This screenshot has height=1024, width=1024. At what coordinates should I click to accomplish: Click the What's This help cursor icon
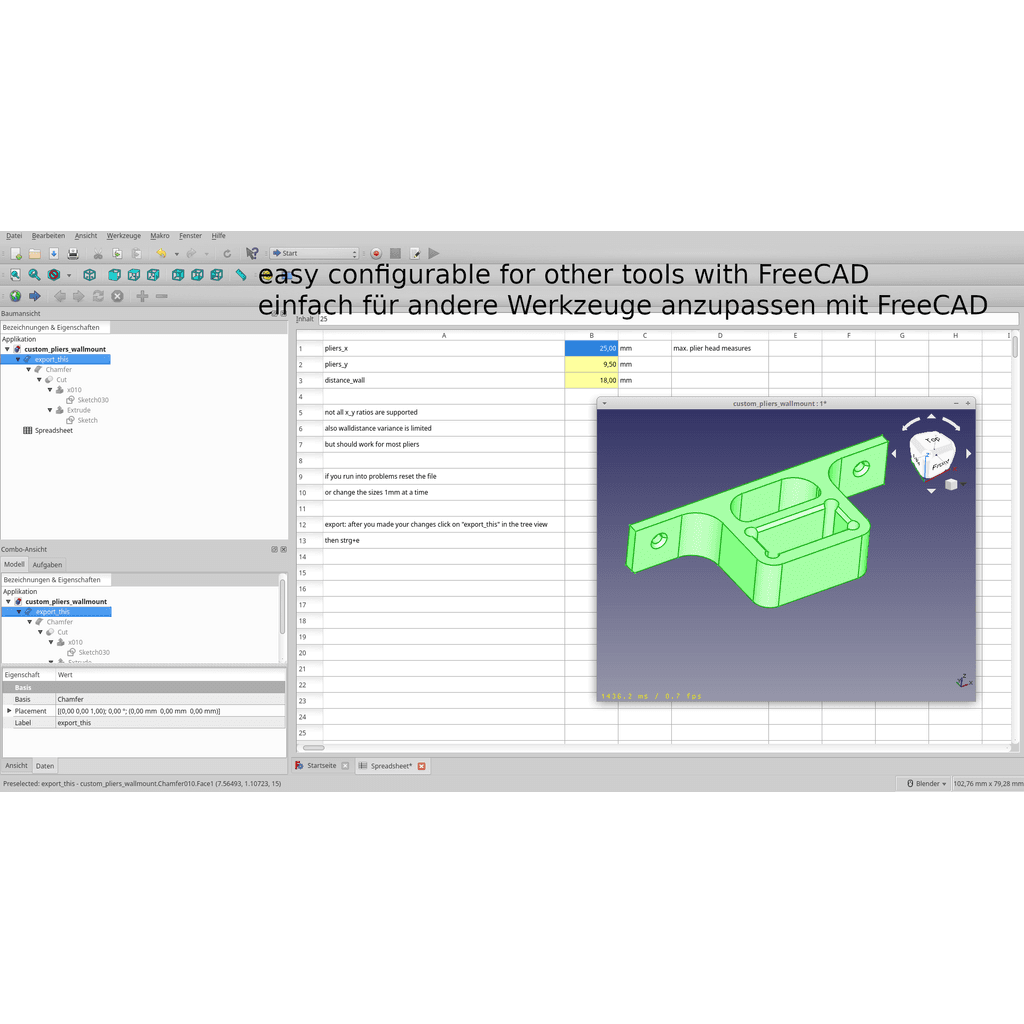252,253
